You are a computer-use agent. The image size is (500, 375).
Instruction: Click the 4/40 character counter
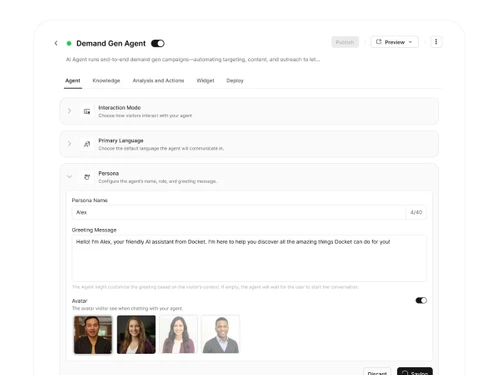(x=416, y=212)
